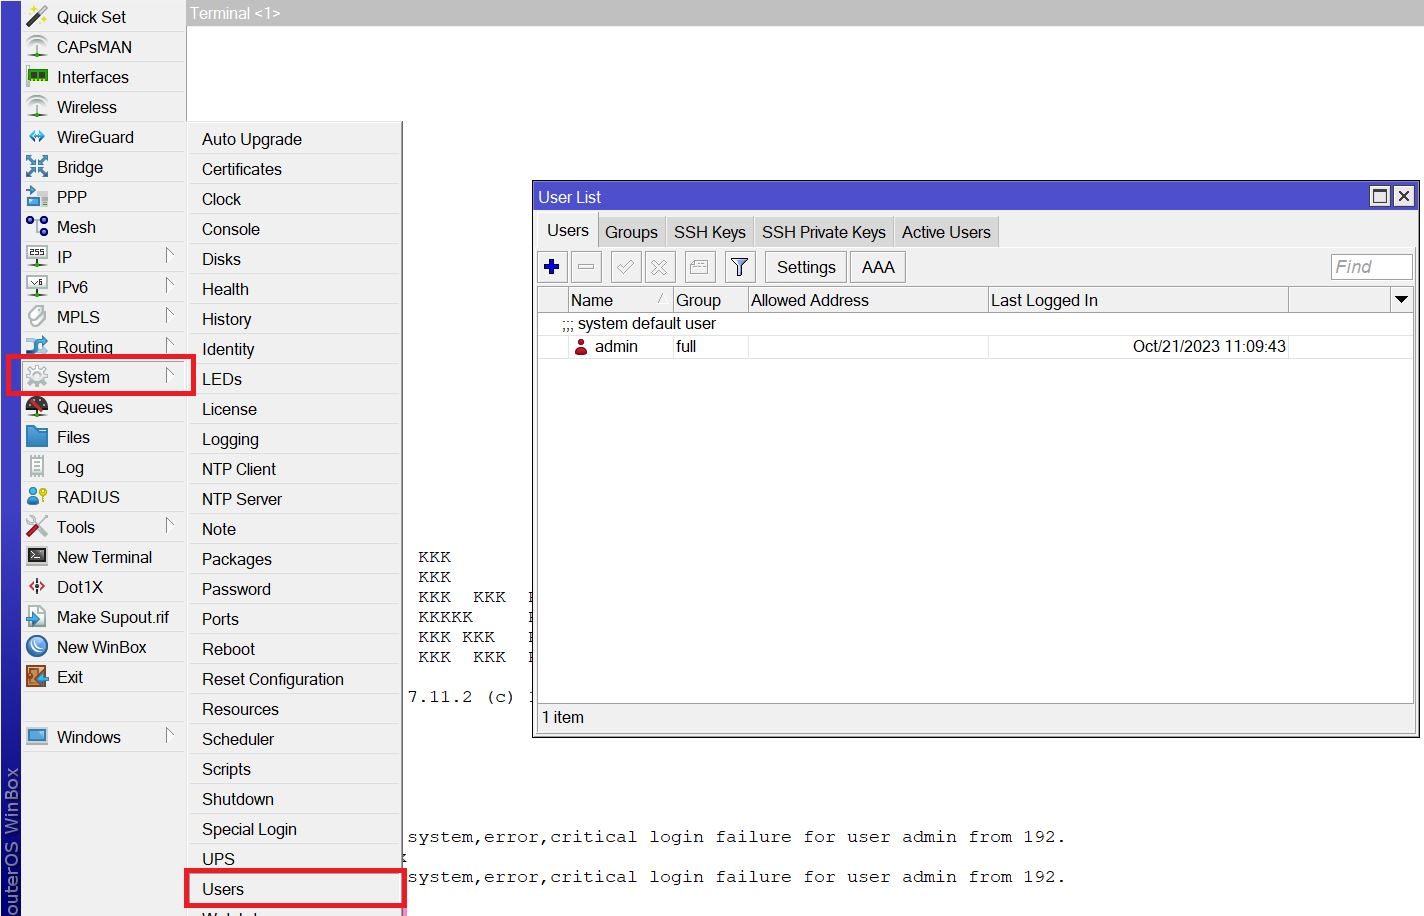The image size is (1424, 916).
Task: Select Identity in System submenu
Action: [x=295, y=349]
